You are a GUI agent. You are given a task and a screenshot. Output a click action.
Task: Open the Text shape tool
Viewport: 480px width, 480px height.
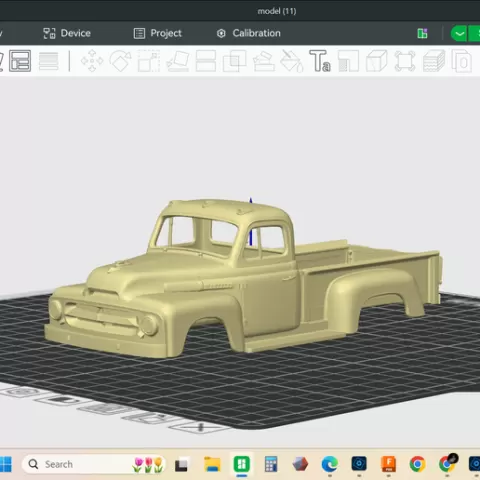click(x=320, y=61)
